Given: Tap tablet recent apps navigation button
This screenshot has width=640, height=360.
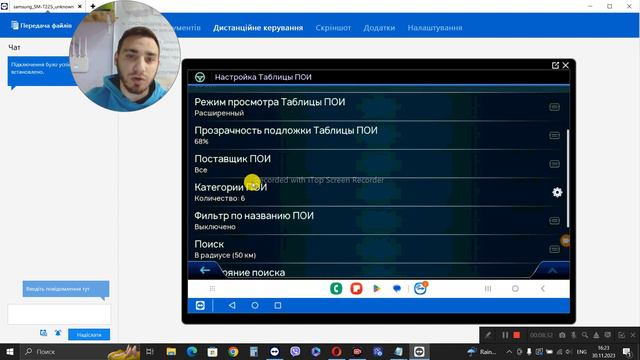Looking at the screenshot, I should [488, 289].
